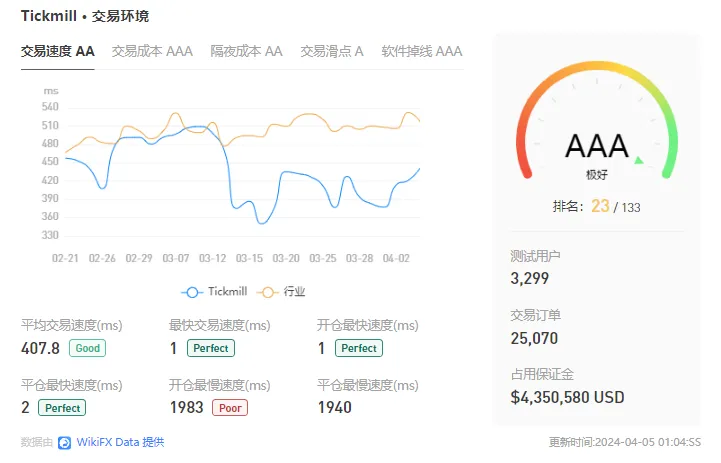
Task: Click the 04-02 date on the chart axis
Action: [x=396, y=258]
